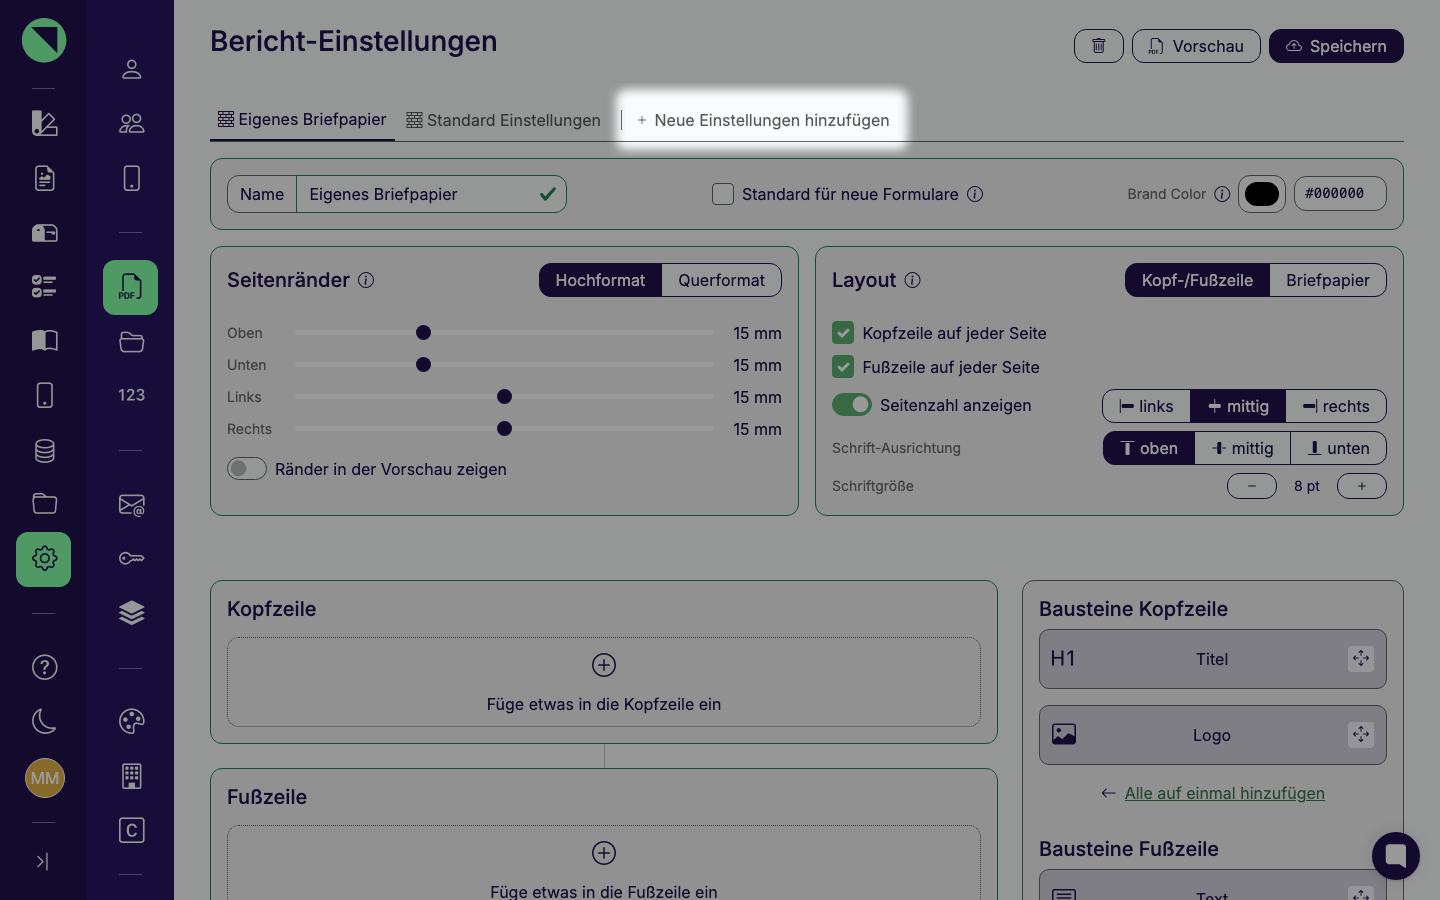Add content to the Kopfzeile area
The image size is (1440, 900).
click(604, 682)
